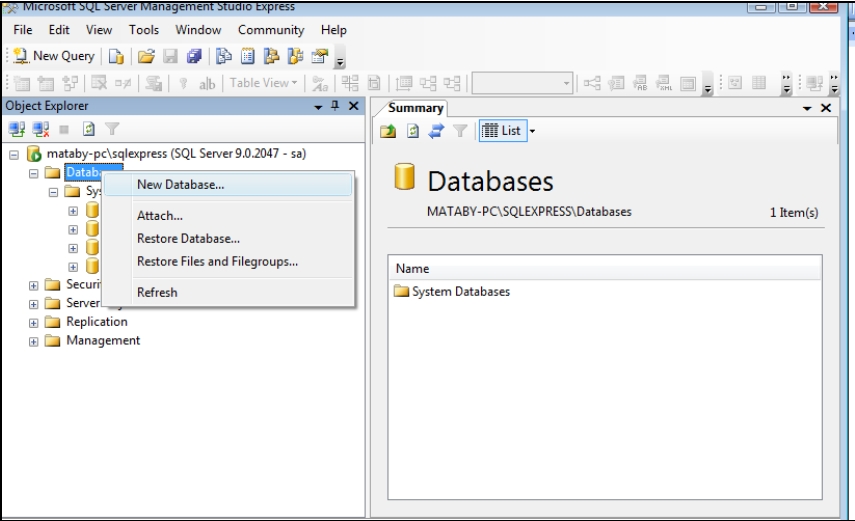Select the highlighted Databases tree folder

83,172
